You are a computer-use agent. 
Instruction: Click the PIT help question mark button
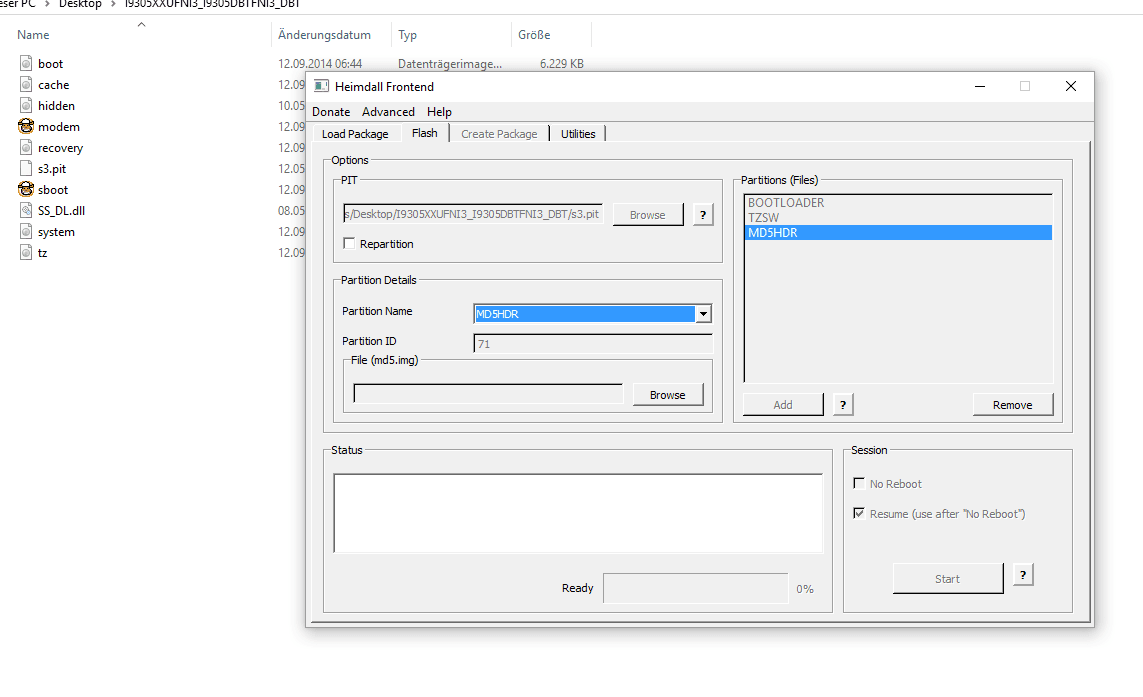pyautogui.click(x=703, y=215)
